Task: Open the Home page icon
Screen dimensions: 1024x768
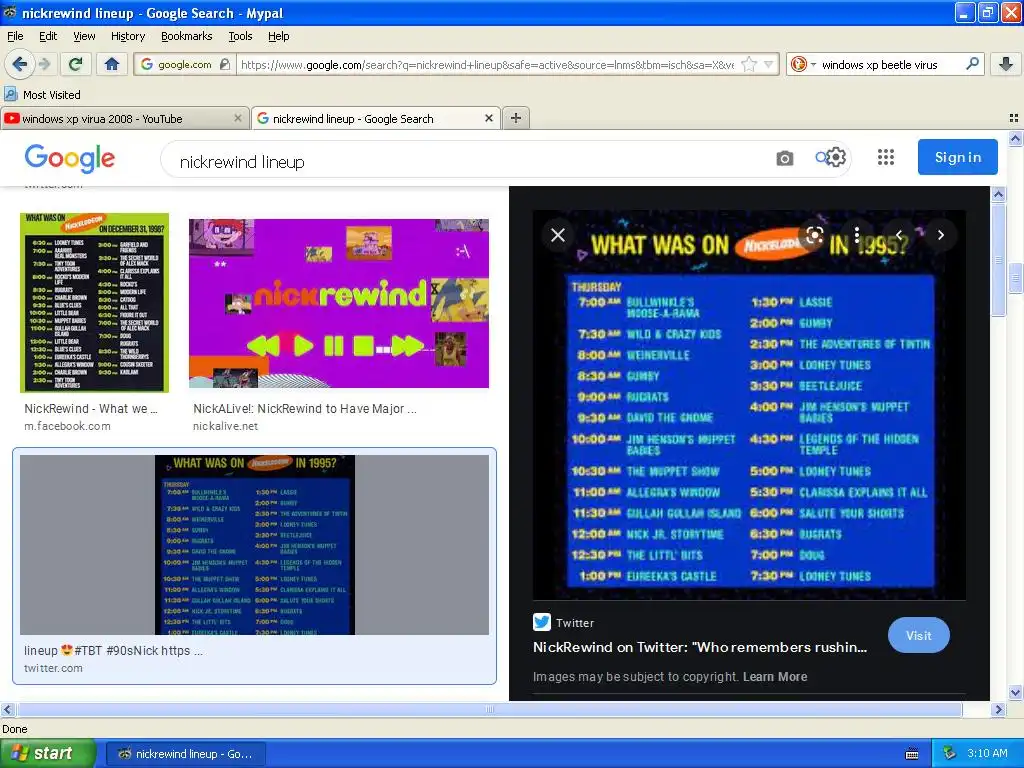Action: 112,64
